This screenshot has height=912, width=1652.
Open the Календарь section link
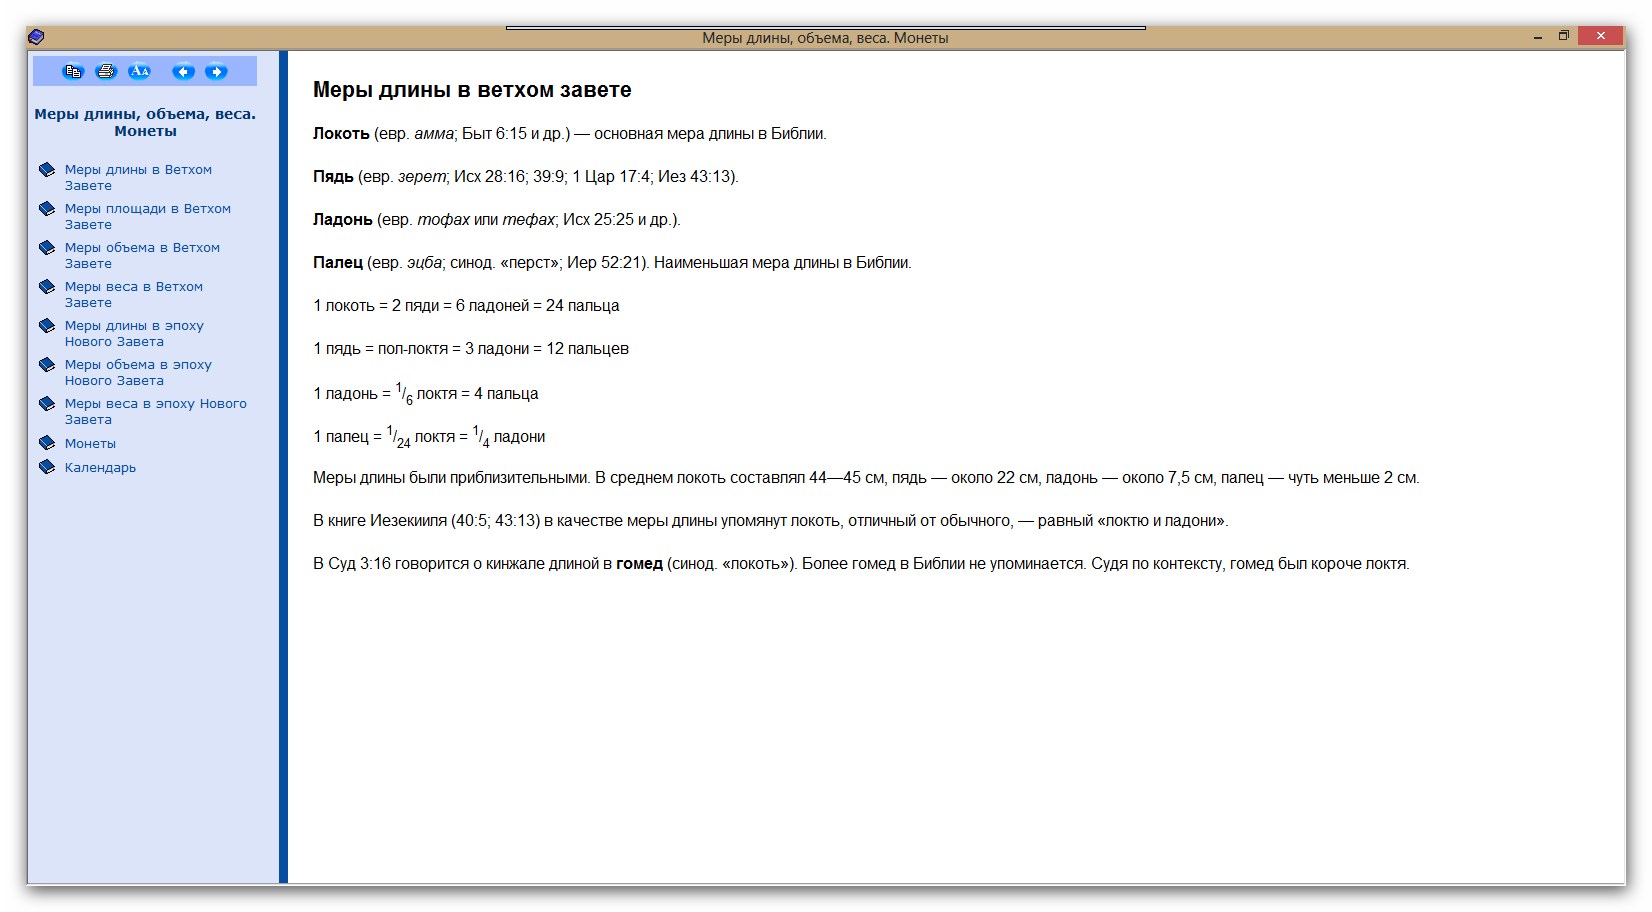pyautogui.click(x=100, y=467)
